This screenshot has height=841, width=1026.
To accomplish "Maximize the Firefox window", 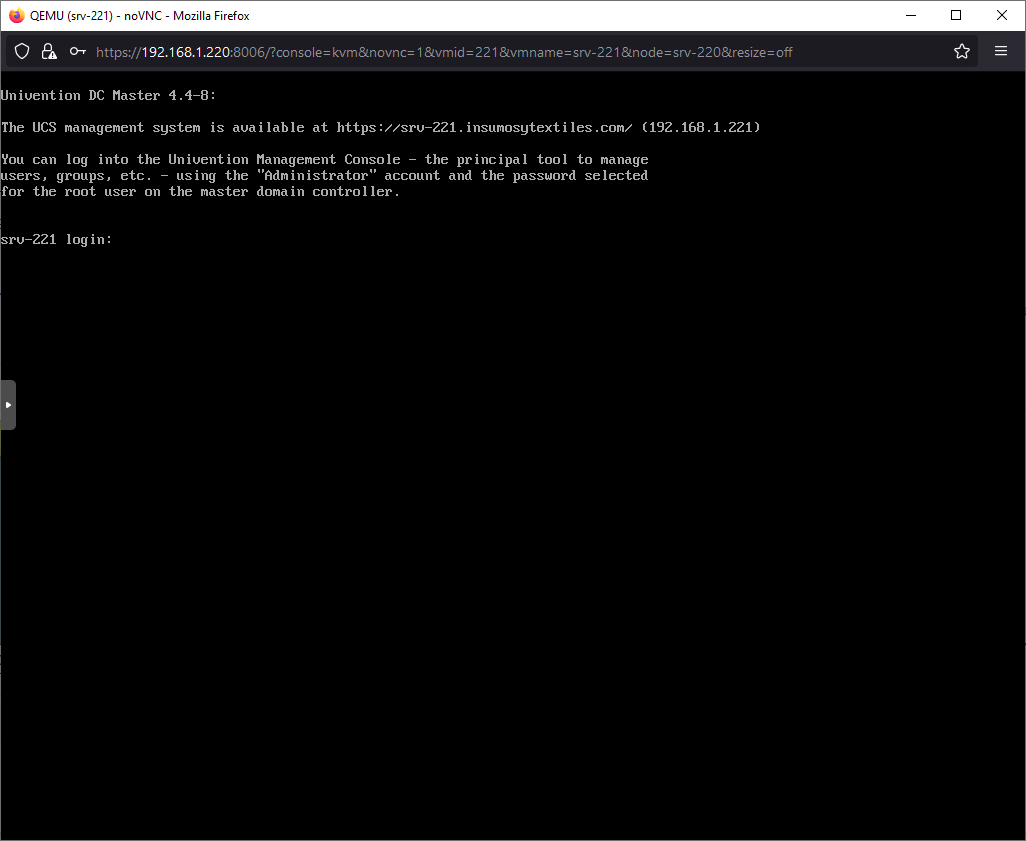I will coord(955,16).
